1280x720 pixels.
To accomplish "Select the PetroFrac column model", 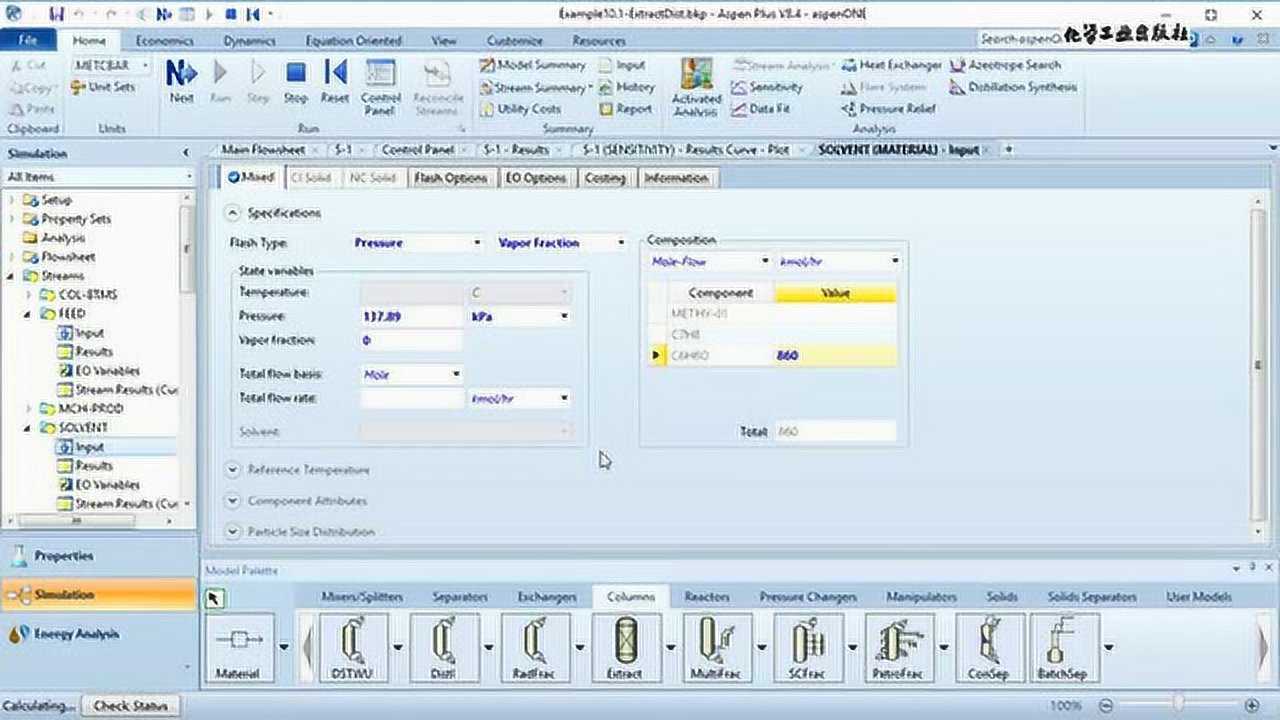I will (x=897, y=638).
